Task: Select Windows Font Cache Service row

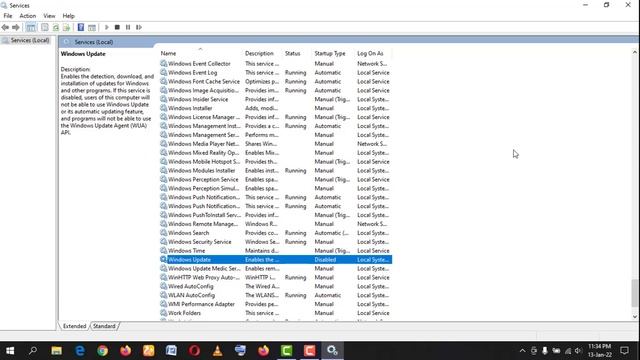Action: pyautogui.click(x=276, y=82)
